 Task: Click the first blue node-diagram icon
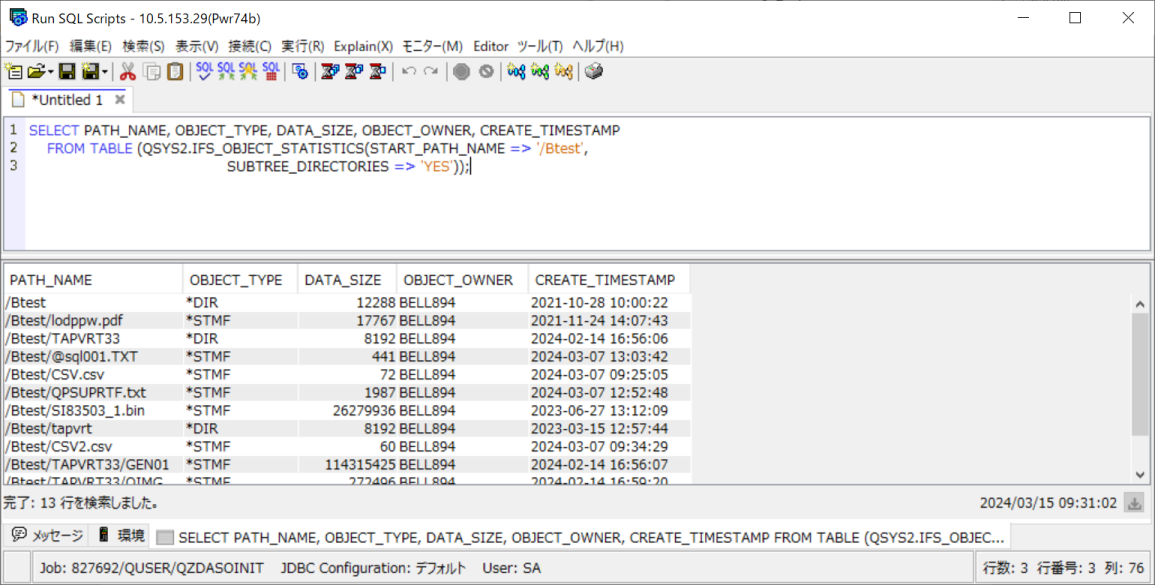point(516,71)
